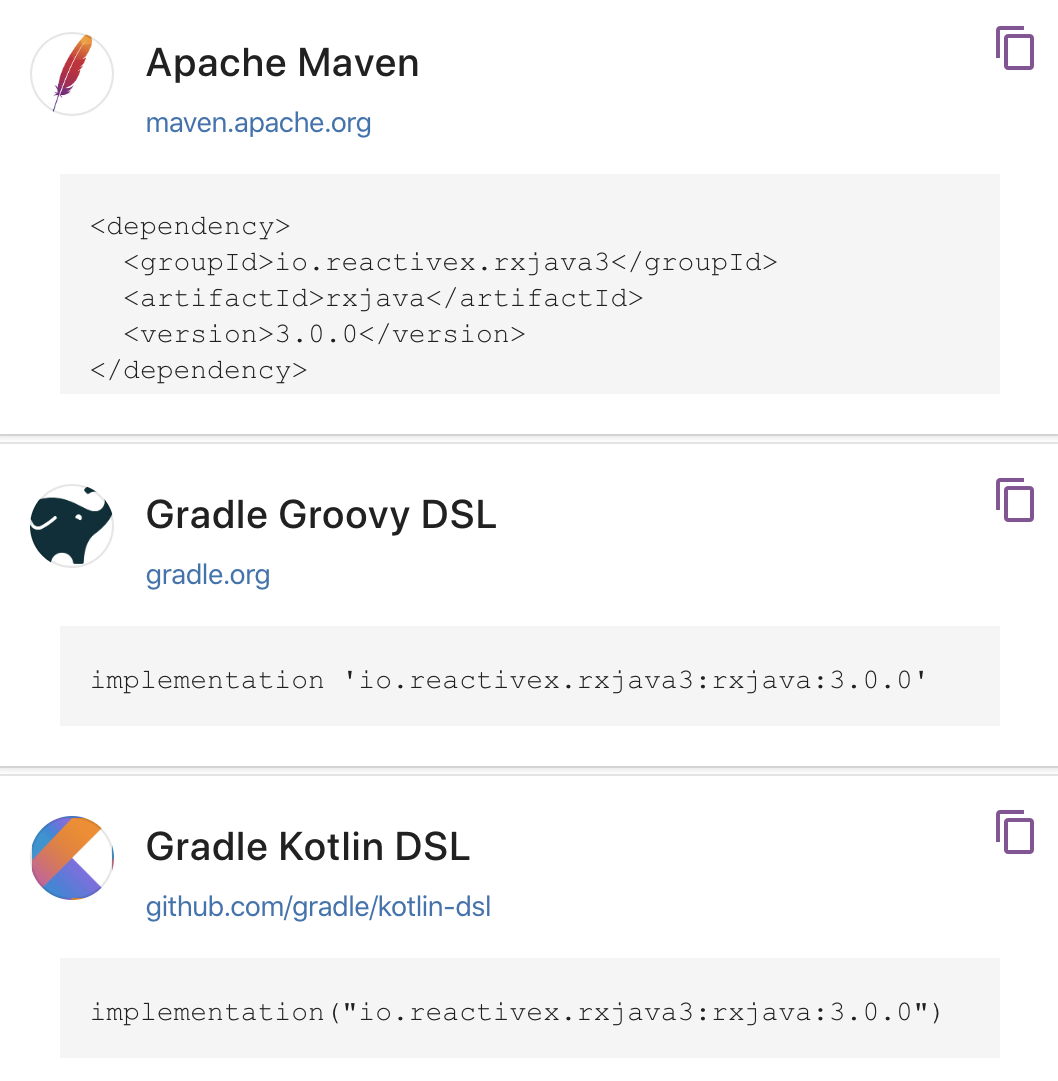1058x1081 pixels.
Task: Copy the Gradle Groovy DSL snippet
Action: pyautogui.click(x=1015, y=500)
